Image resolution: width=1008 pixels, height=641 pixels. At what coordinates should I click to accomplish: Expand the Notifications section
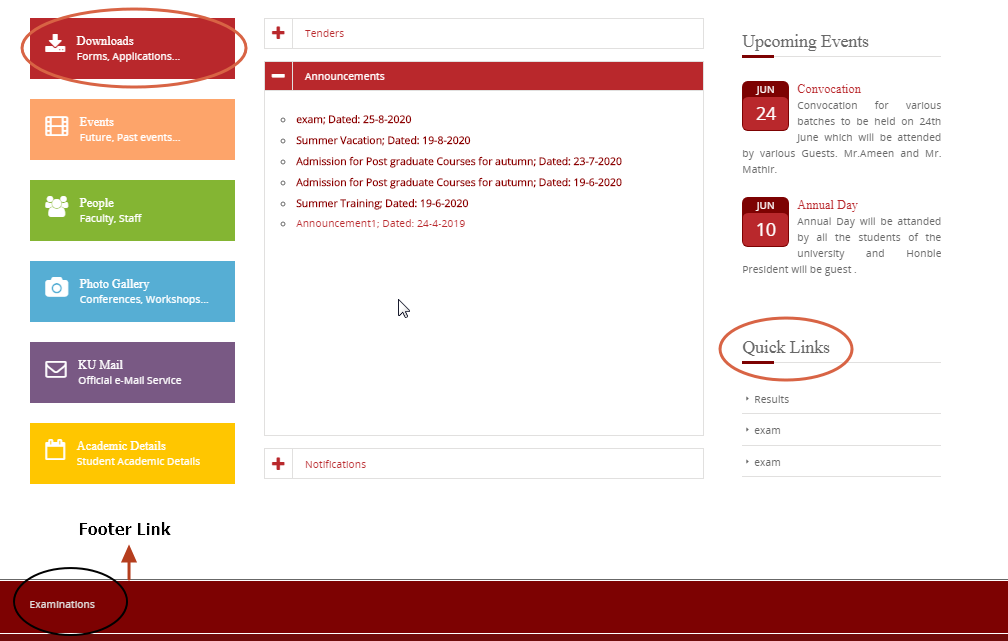coord(278,464)
